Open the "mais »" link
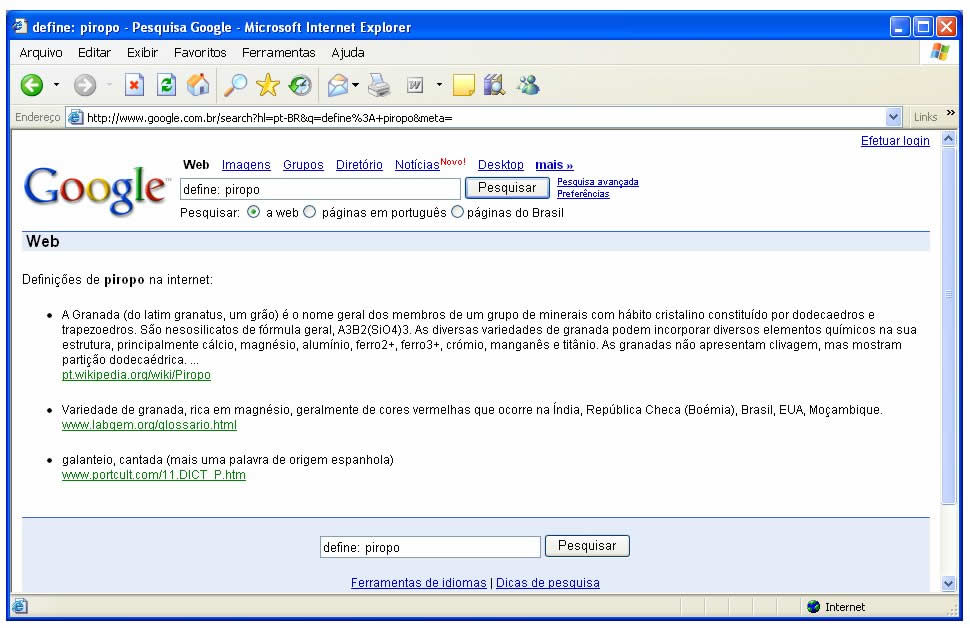The width and height of the screenshot is (970, 628). pyautogui.click(x=554, y=165)
